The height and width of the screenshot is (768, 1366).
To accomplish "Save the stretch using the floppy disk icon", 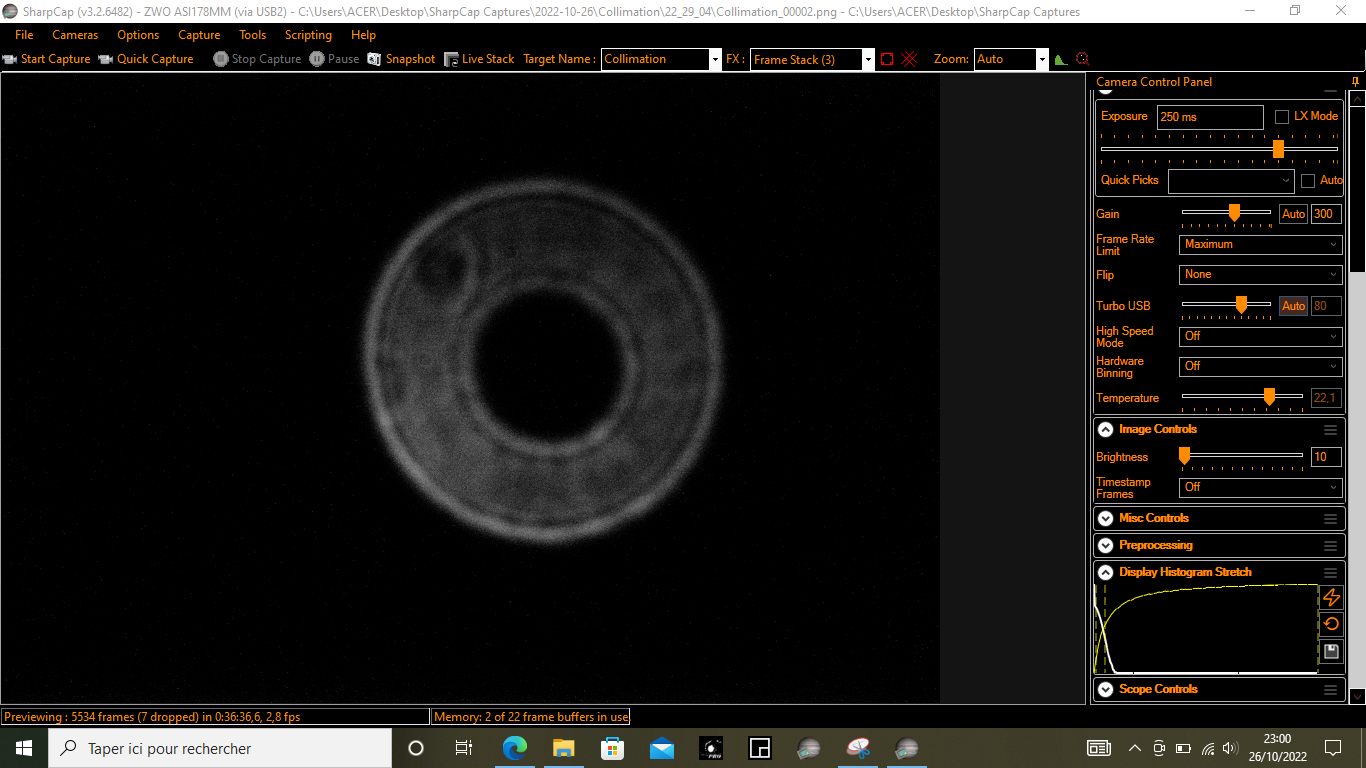I will click(1332, 652).
